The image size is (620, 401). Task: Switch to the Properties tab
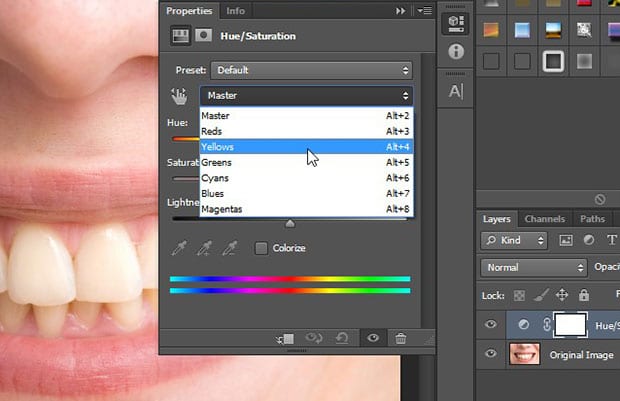(189, 11)
